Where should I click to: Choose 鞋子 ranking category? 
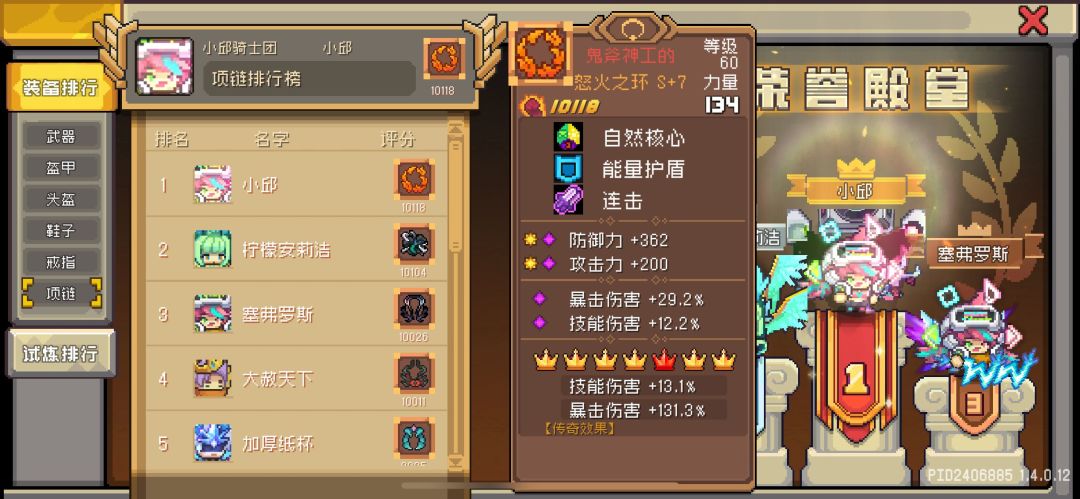(61, 231)
